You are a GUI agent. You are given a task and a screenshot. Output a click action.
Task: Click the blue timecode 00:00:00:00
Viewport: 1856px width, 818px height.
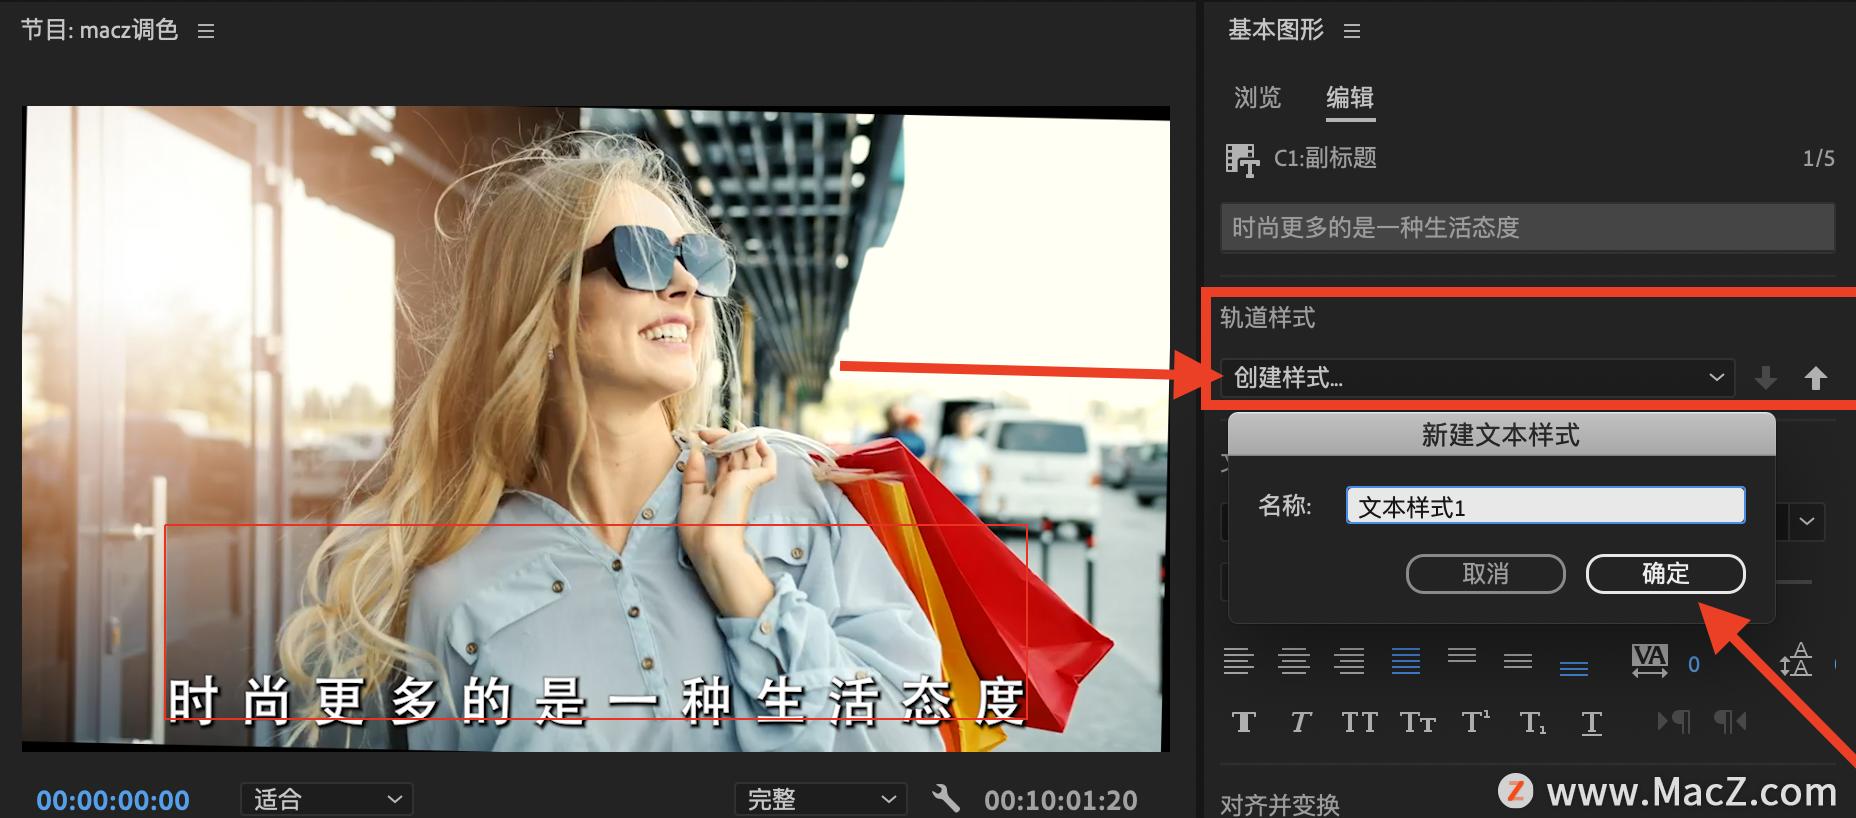(113, 800)
